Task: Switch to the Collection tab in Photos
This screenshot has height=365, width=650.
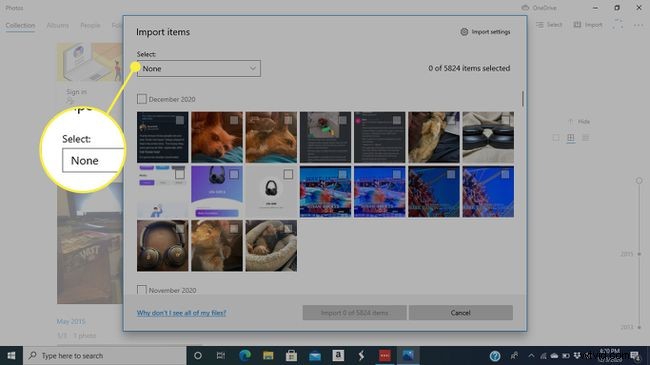Action: 20,25
